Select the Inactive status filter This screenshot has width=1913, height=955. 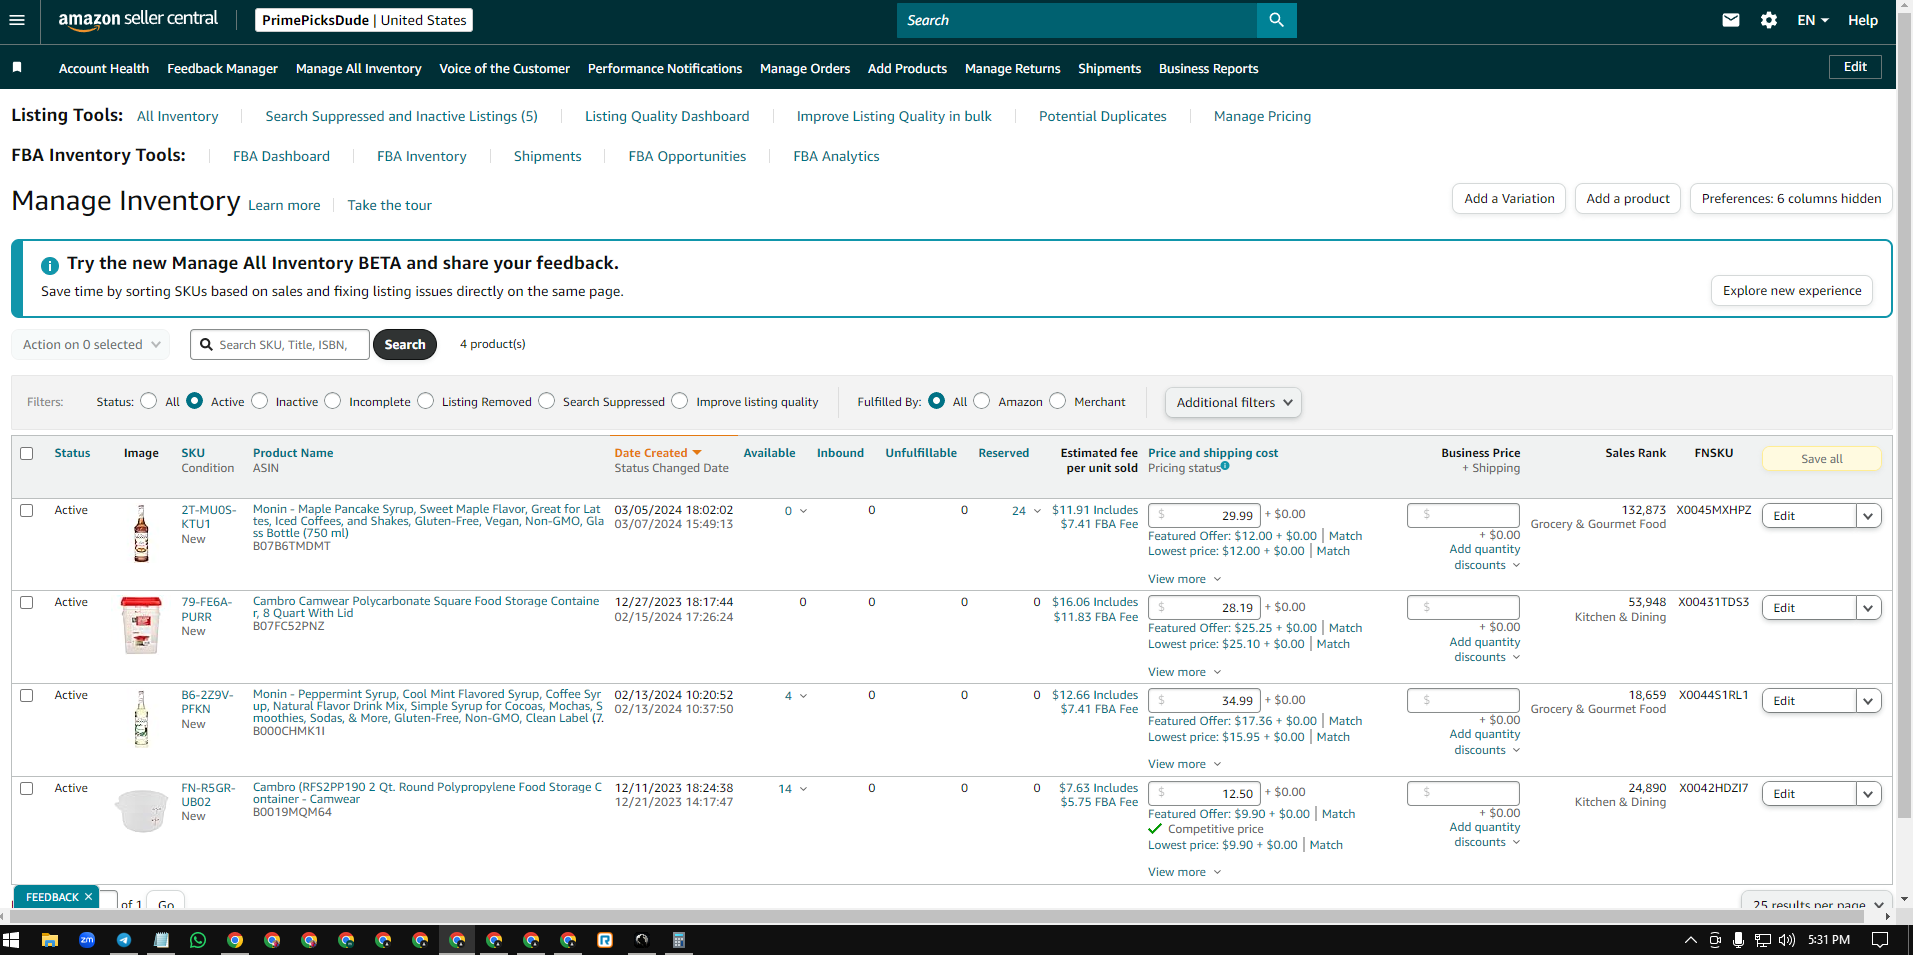click(x=260, y=401)
